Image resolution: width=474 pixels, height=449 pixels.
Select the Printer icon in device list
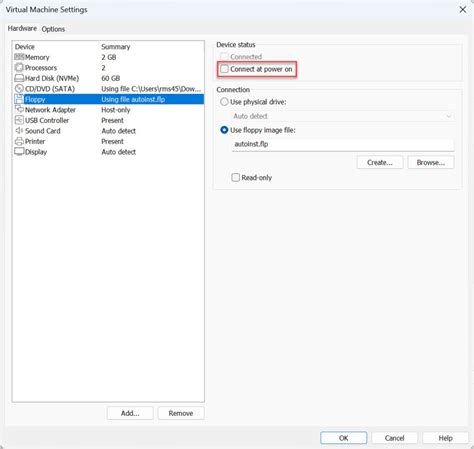[x=19, y=141]
